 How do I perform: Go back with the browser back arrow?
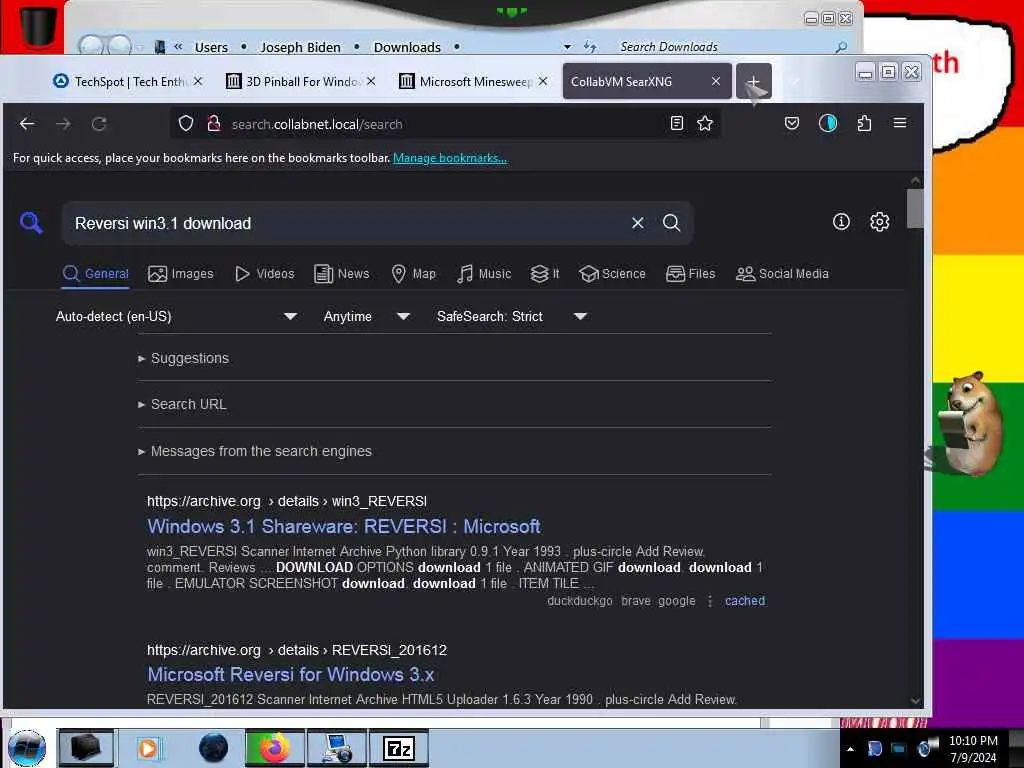coord(27,123)
